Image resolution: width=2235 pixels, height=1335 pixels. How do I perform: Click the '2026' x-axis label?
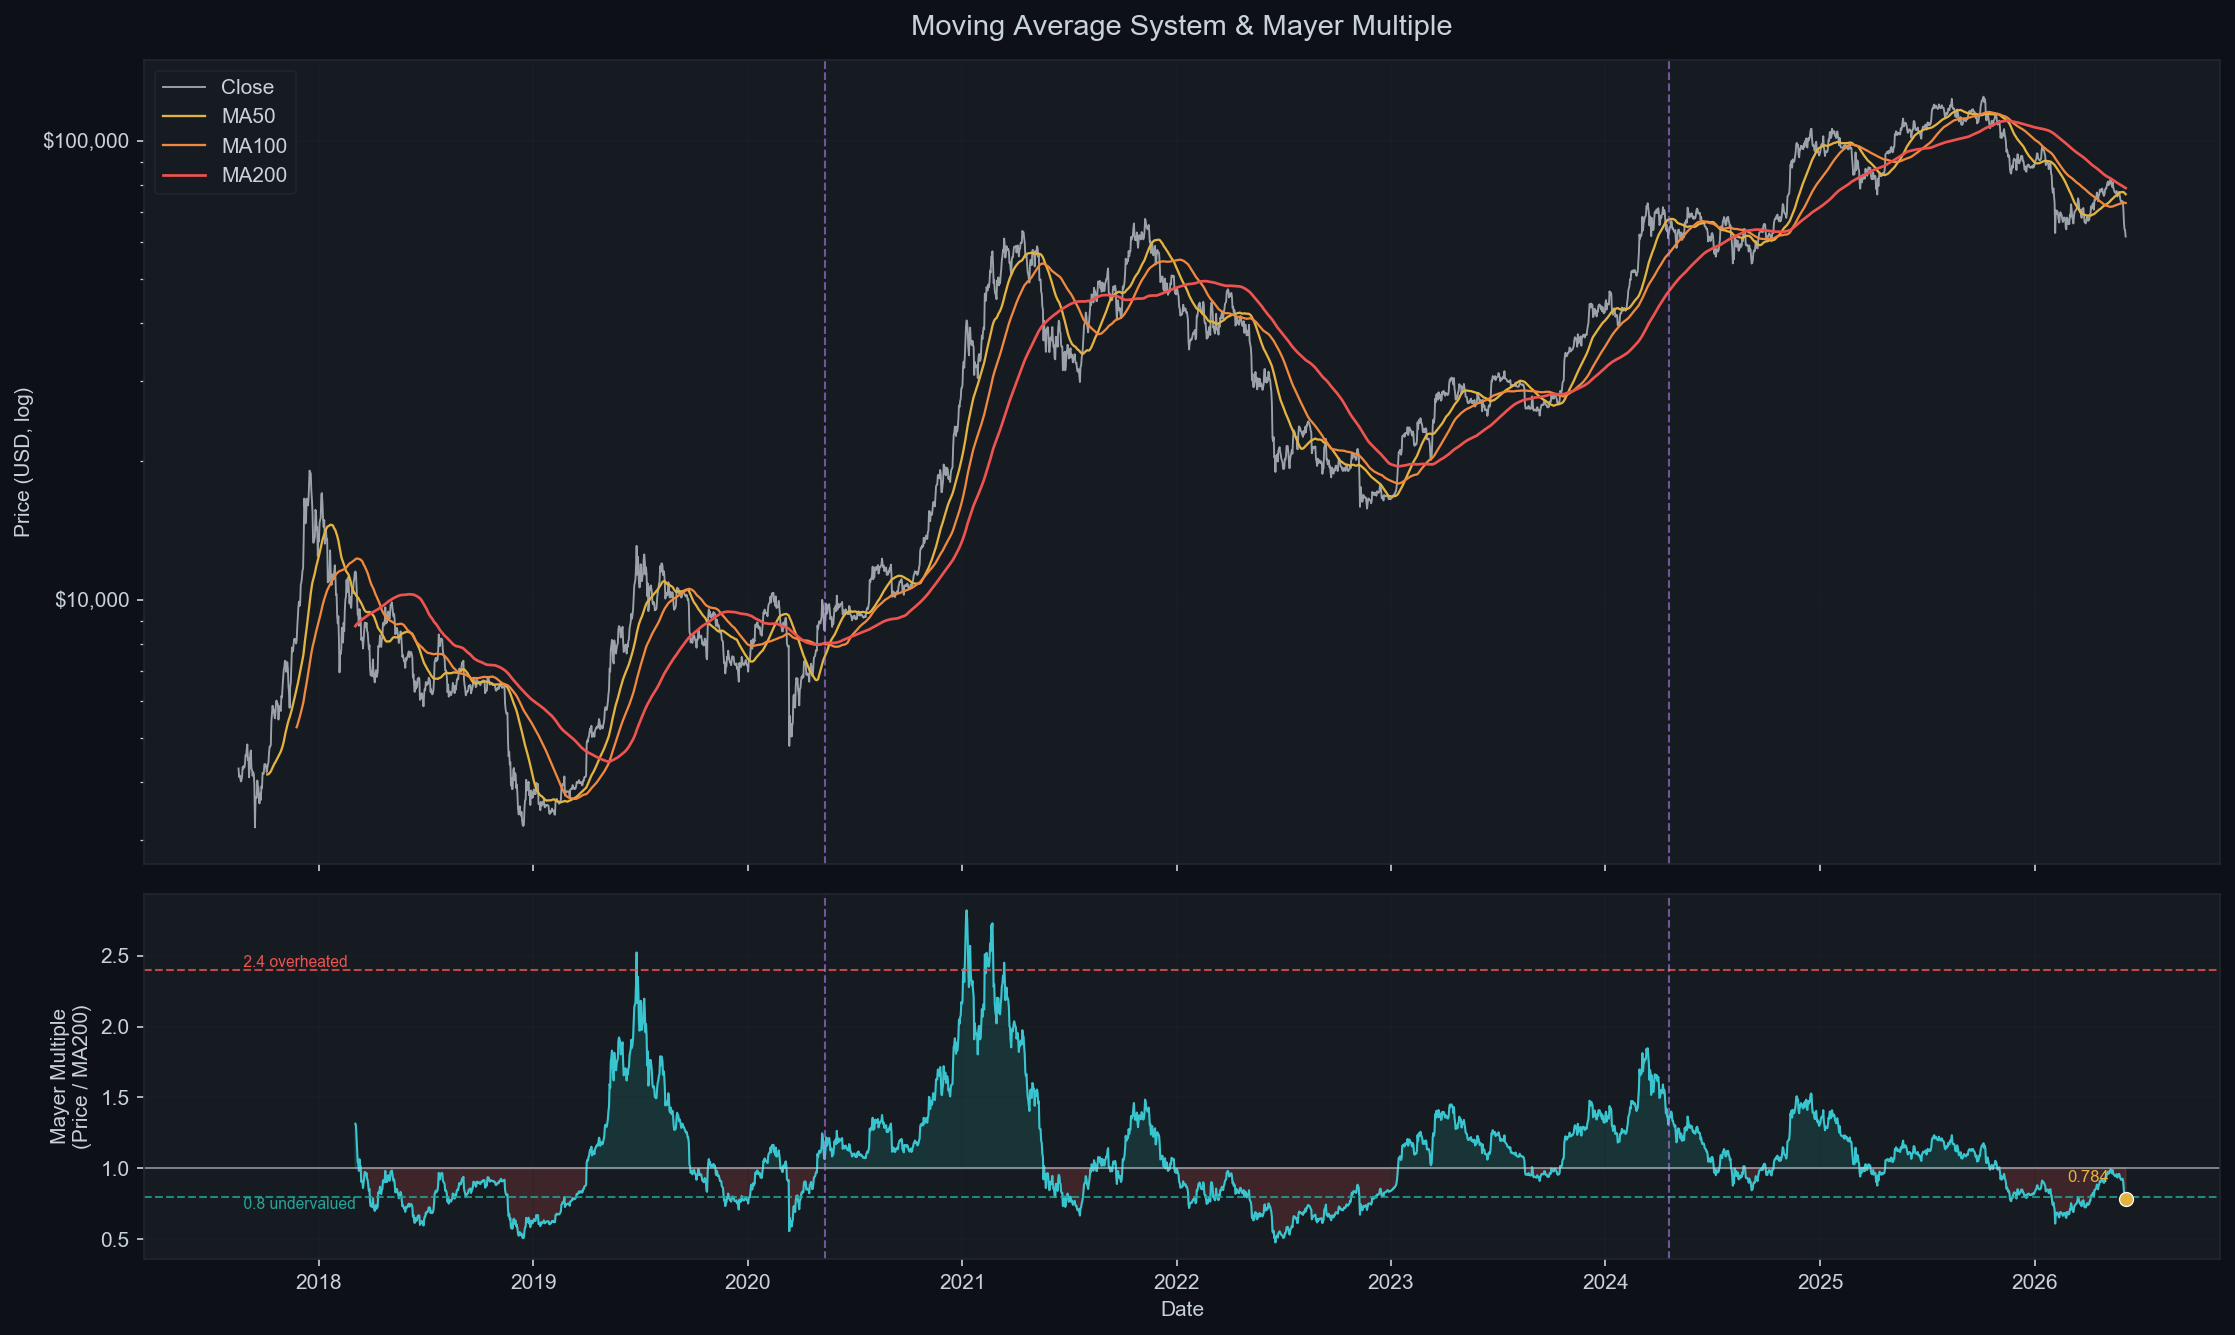click(2035, 1283)
